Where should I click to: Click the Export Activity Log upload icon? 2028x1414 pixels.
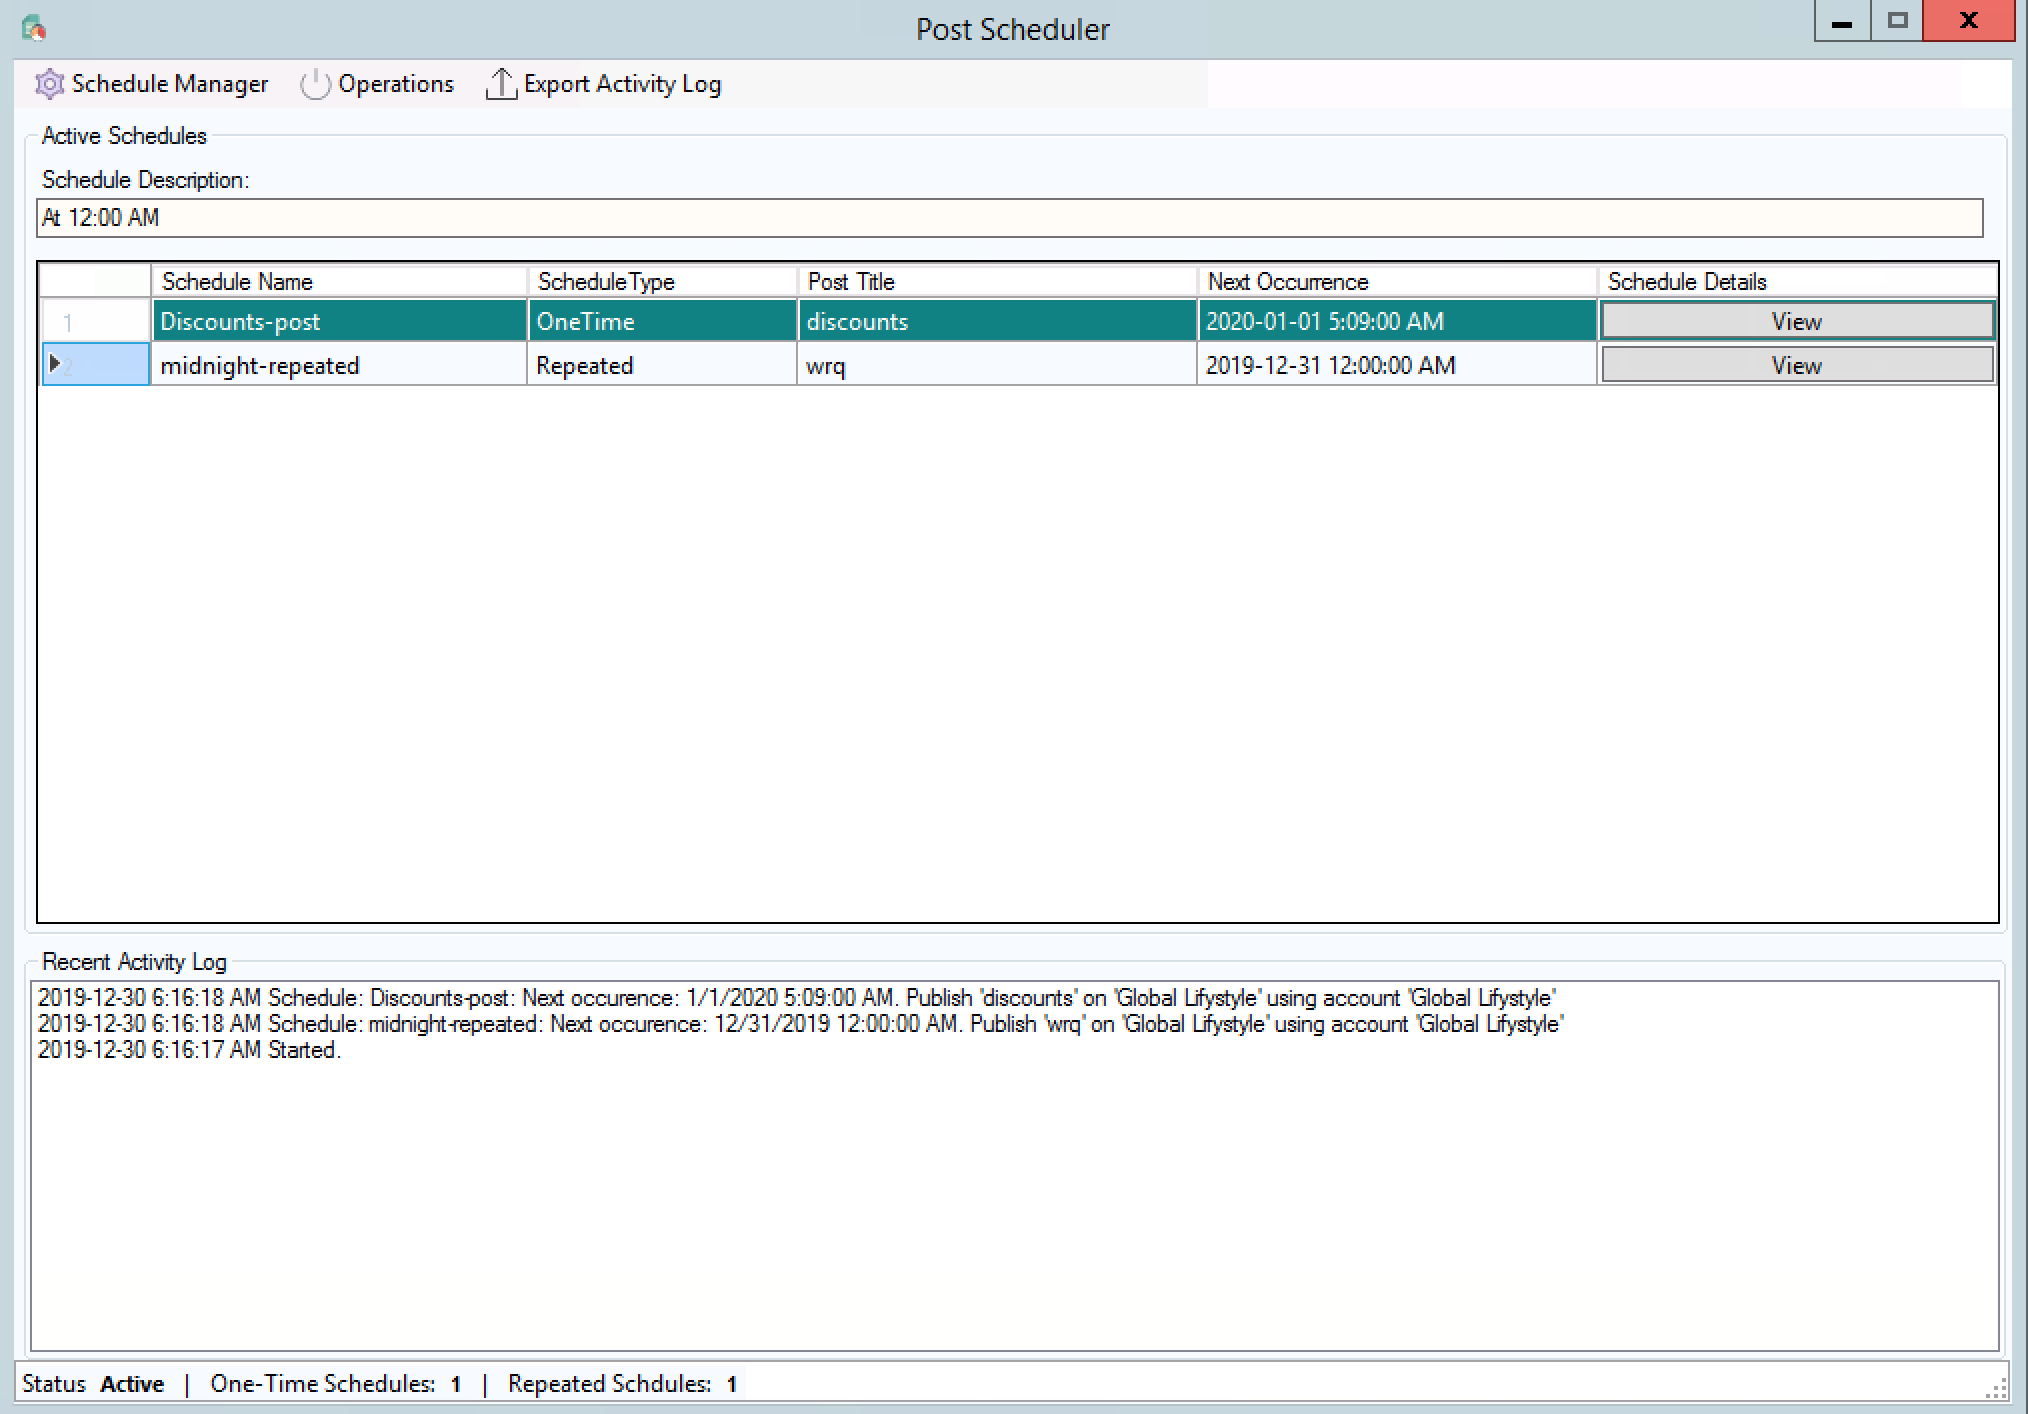click(500, 84)
